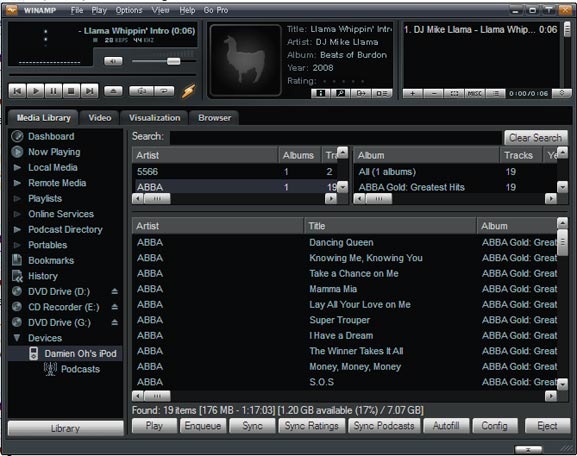Remove from playlist with the minus button
Viewport: 577px width, 456px height.
tap(434, 93)
